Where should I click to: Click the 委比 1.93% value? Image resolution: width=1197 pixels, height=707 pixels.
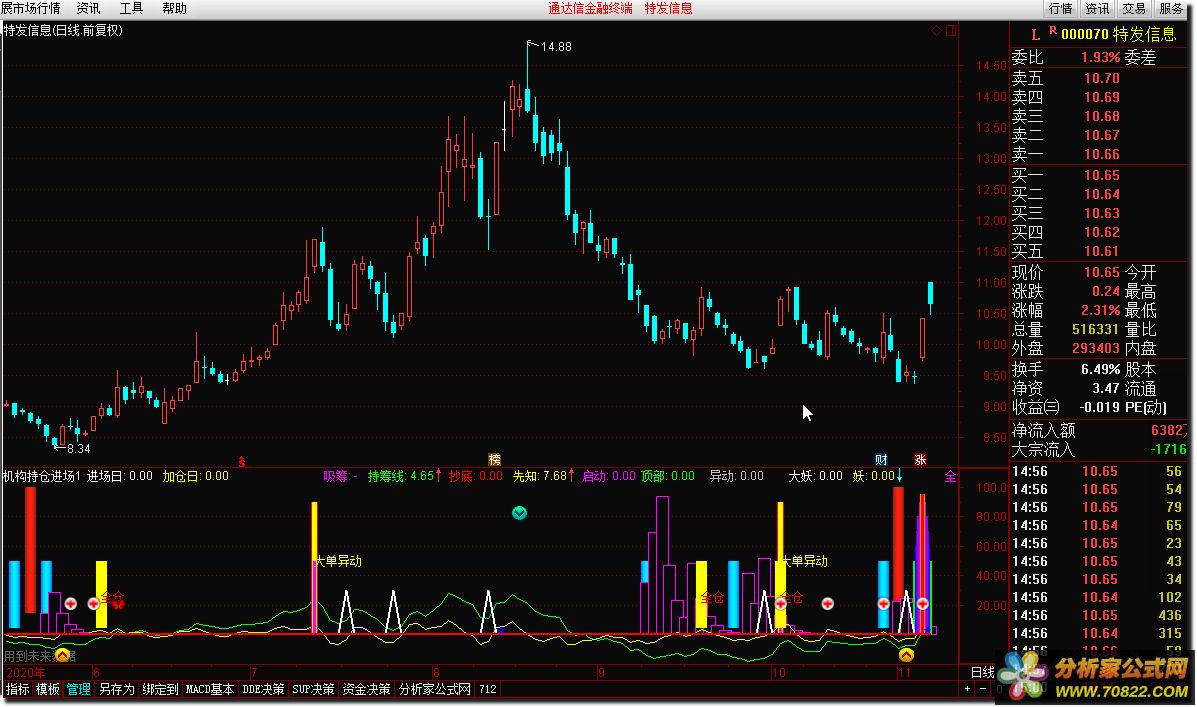[1100, 58]
